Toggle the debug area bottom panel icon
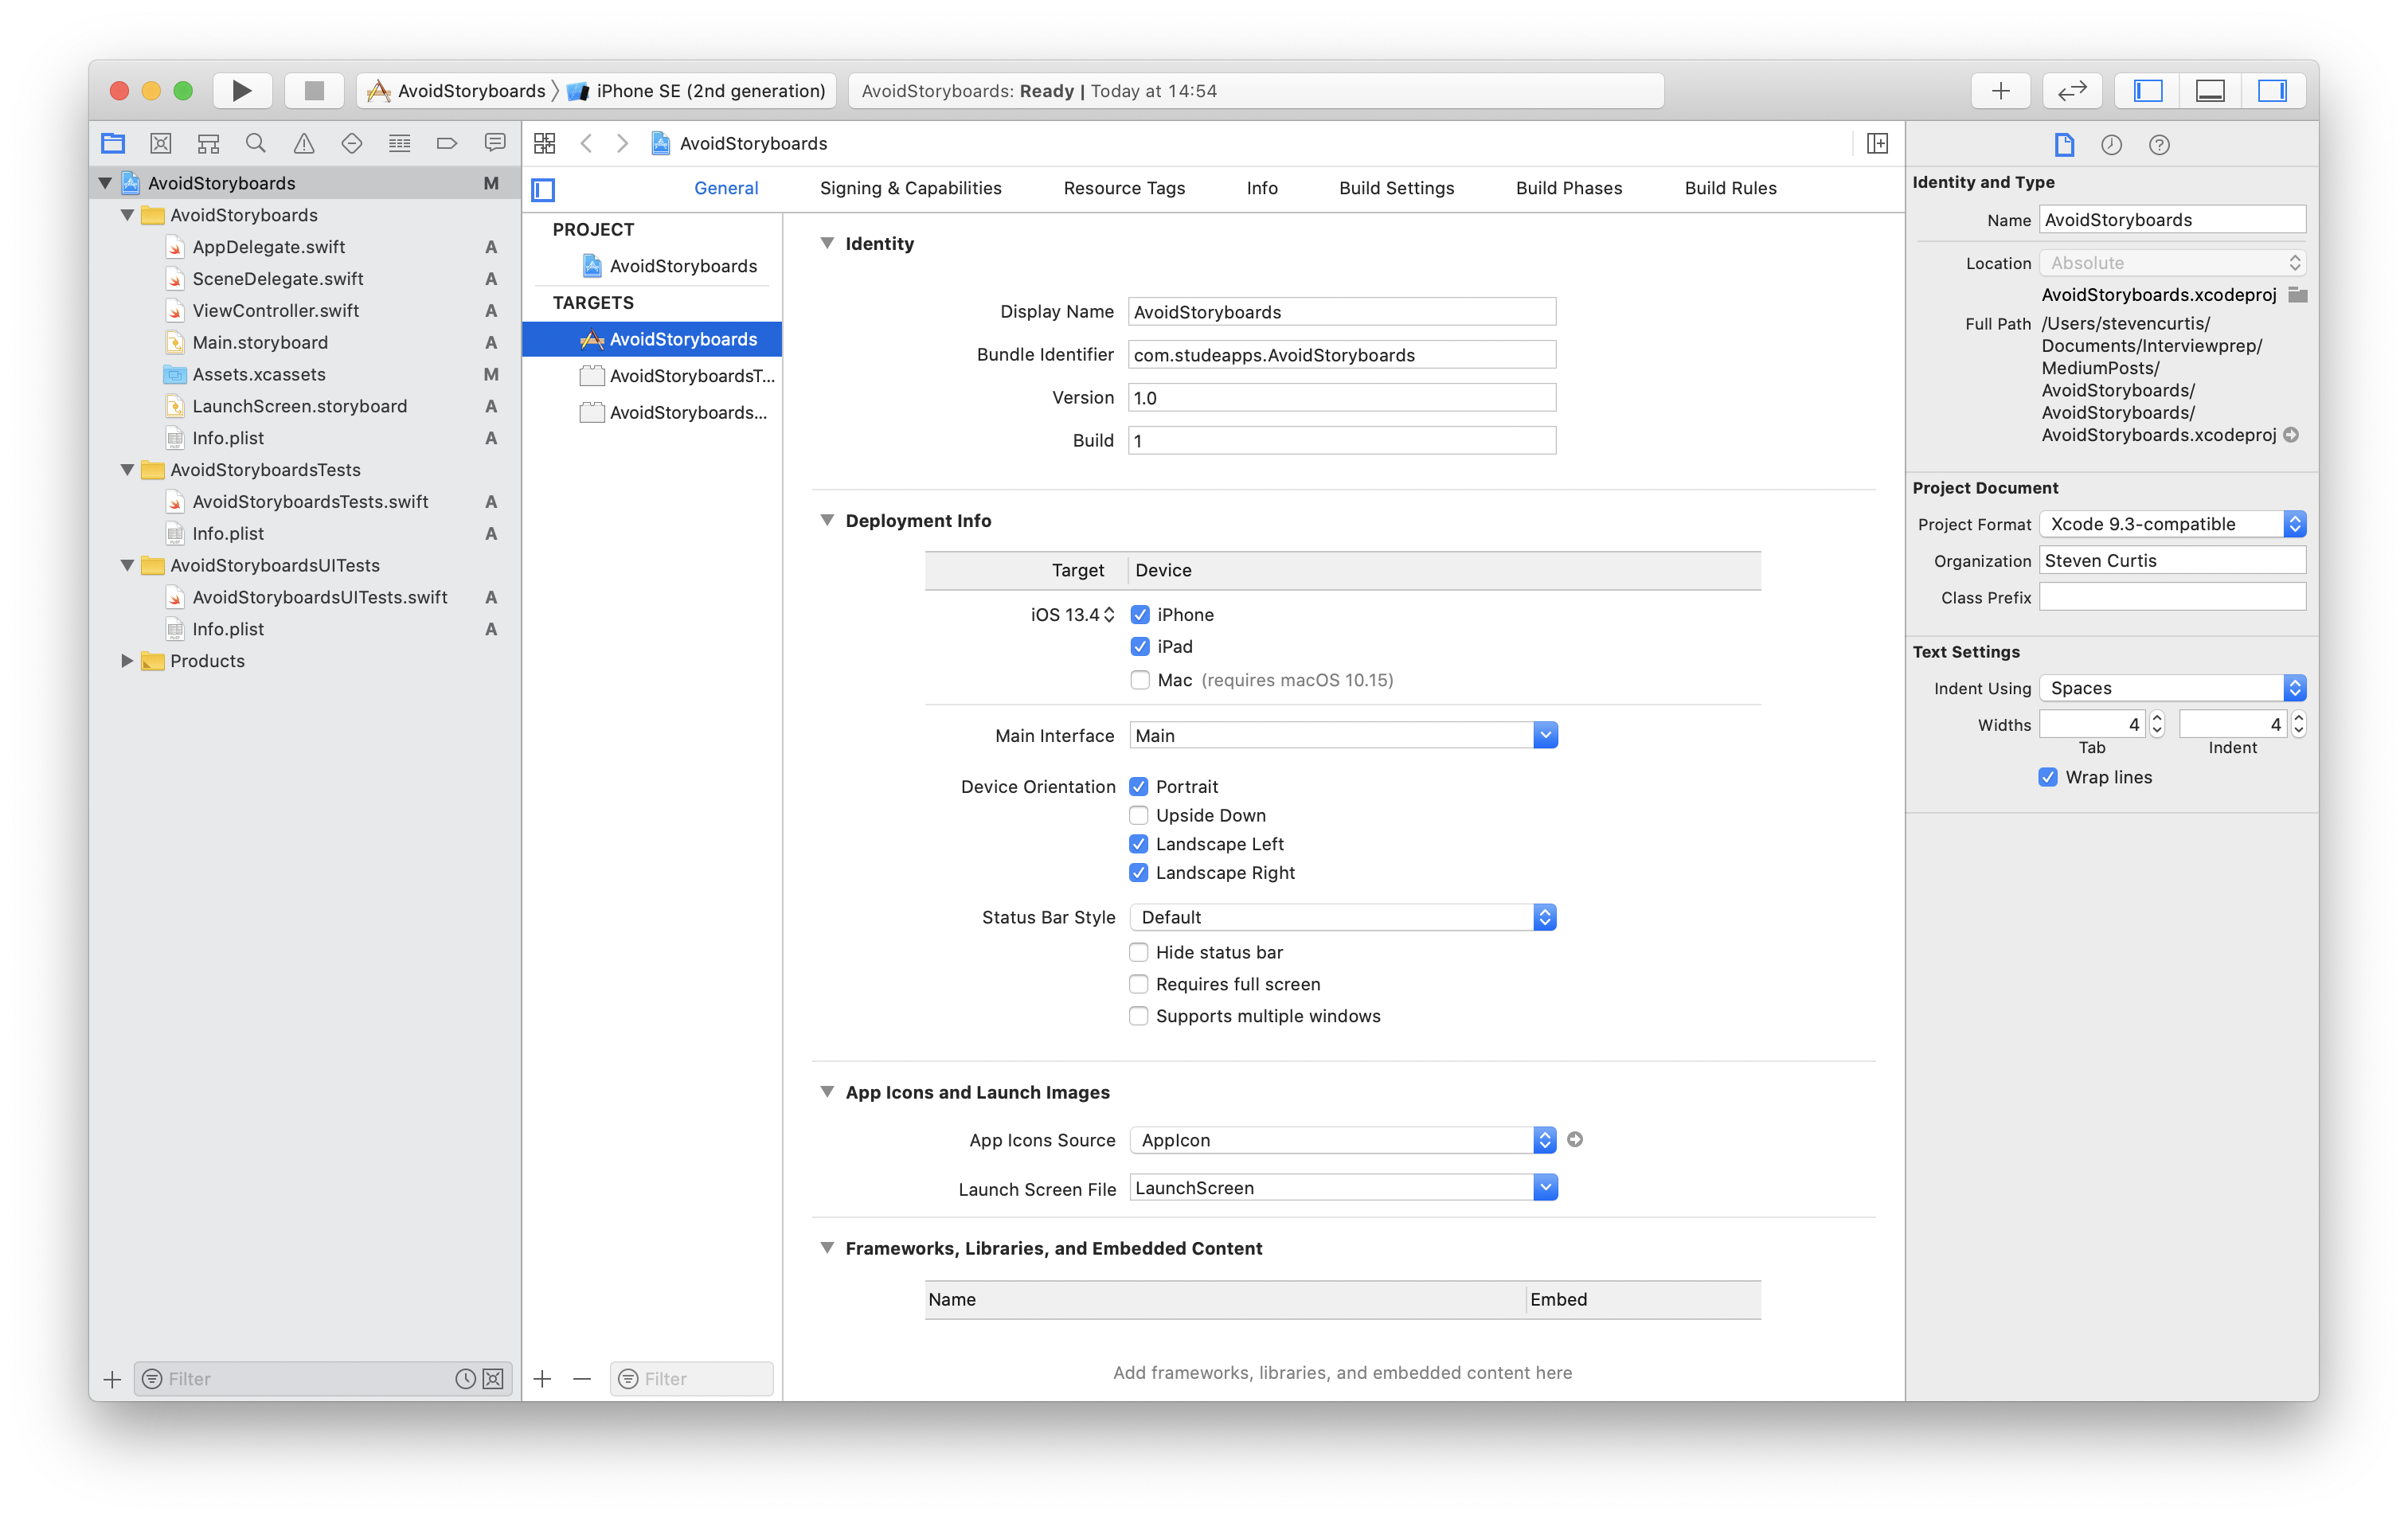Viewport: 2408px width, 1519px height. (2210, 91)
